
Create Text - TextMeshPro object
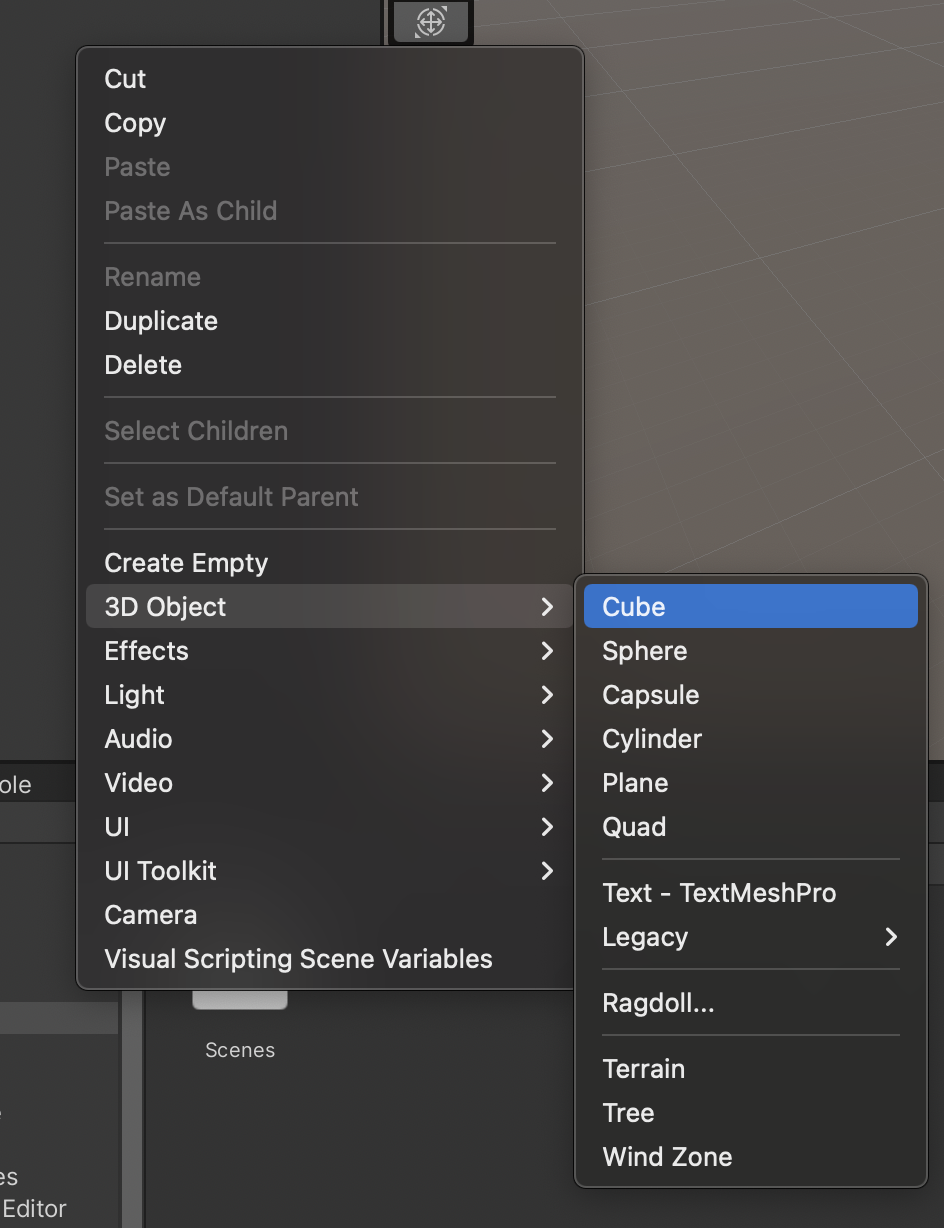point(719,893)
